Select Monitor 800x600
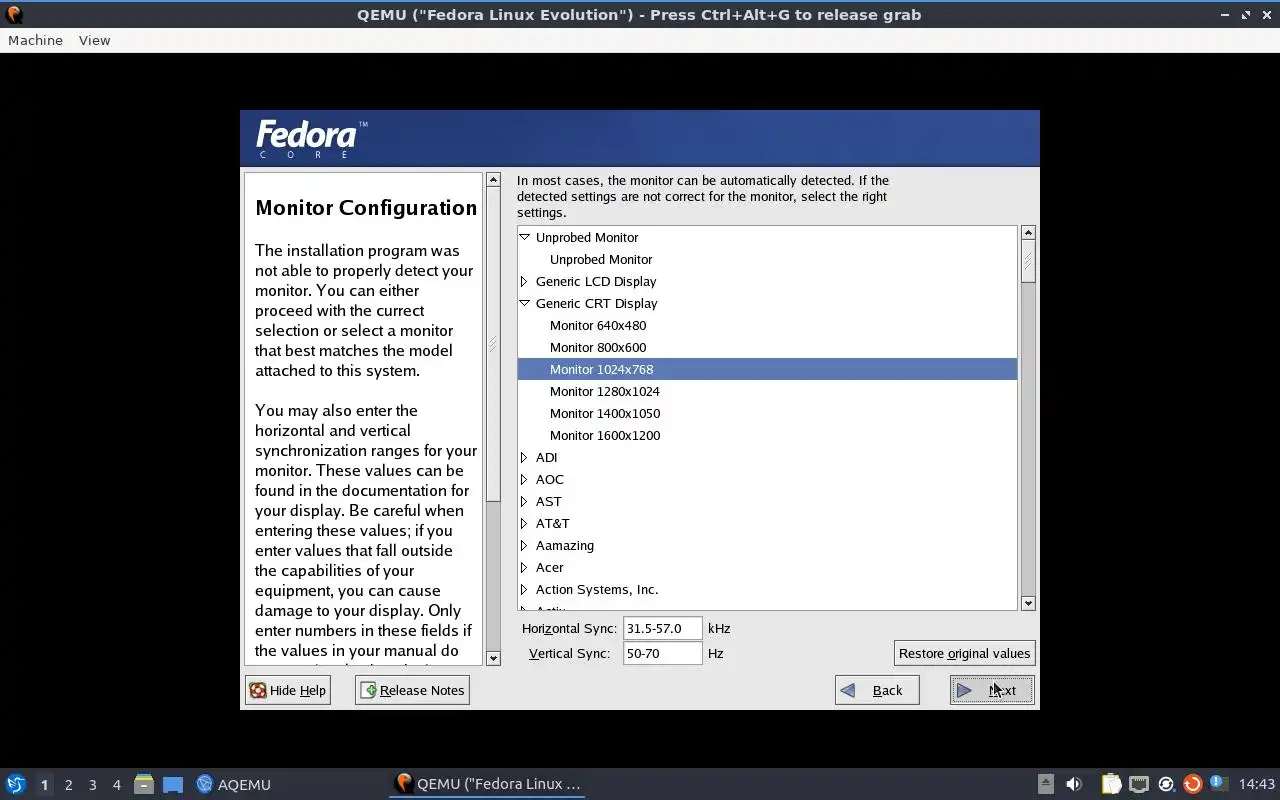 598,347
